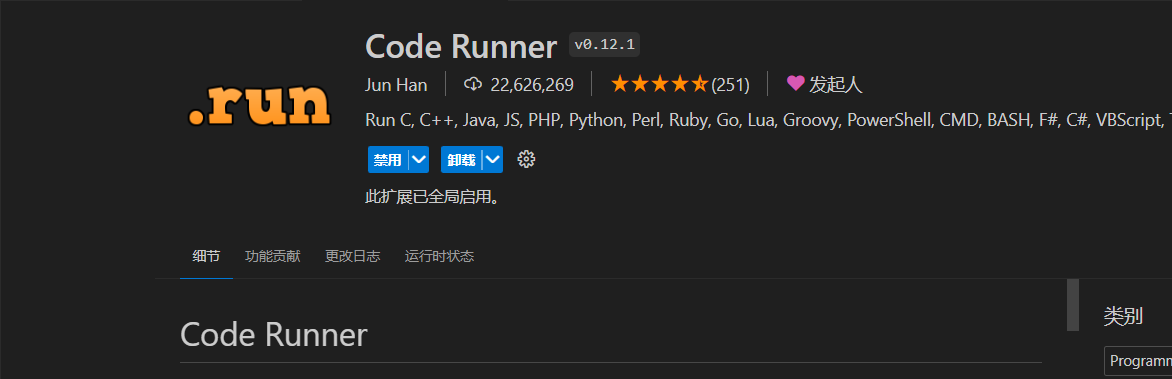Open the extension manage gear icon
The height and width of the screenshot is (379, 1172).
526,159
